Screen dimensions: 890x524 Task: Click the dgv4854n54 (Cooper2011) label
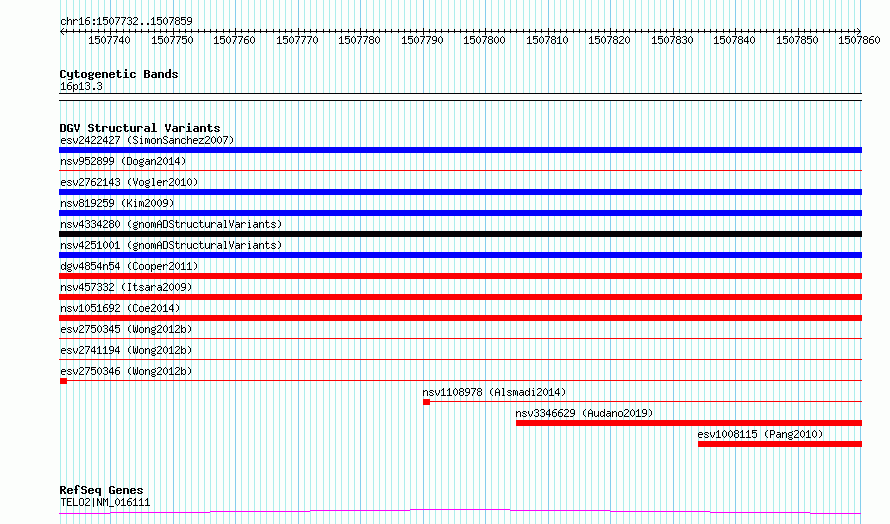point(129,266)
